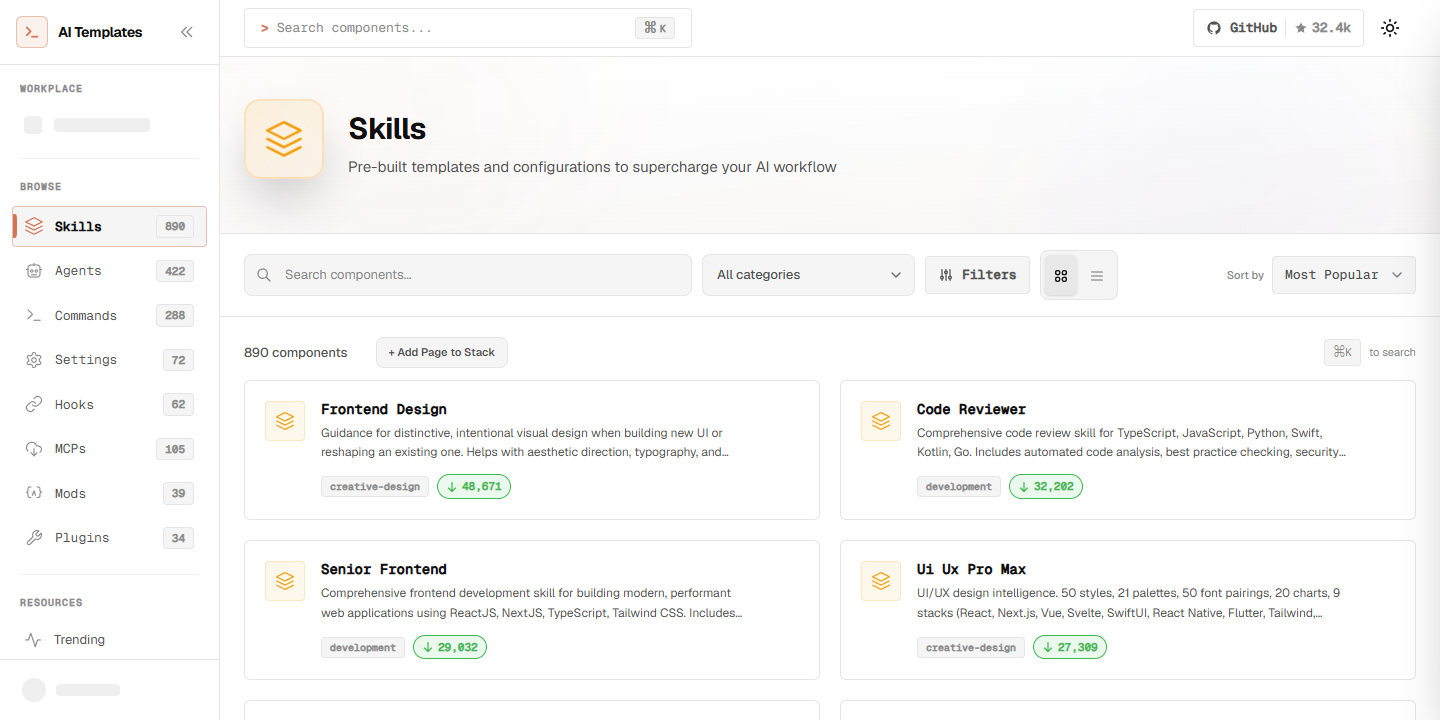Click the 32,202 downloads badge
Image resolution: width=1440 pixels, height=720 pixels.
pos(1046,487)
